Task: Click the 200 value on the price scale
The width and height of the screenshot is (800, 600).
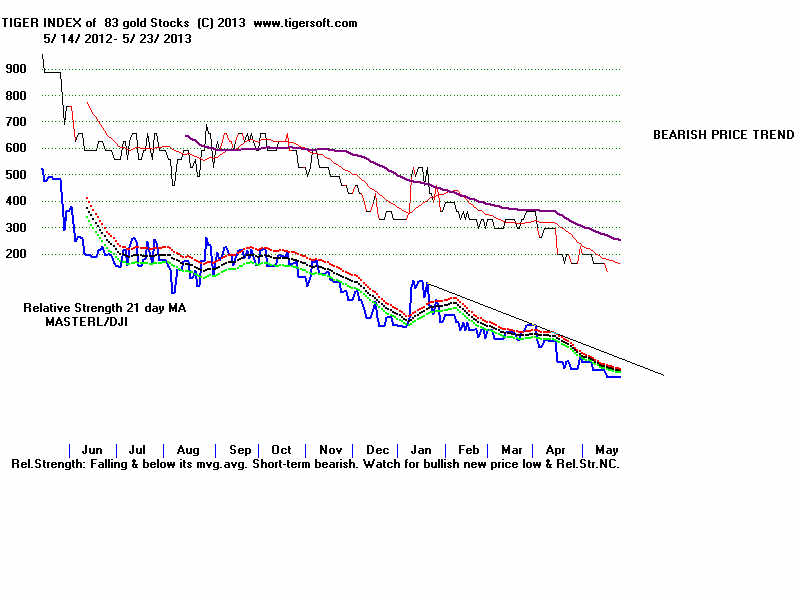Action: [14, 253]
